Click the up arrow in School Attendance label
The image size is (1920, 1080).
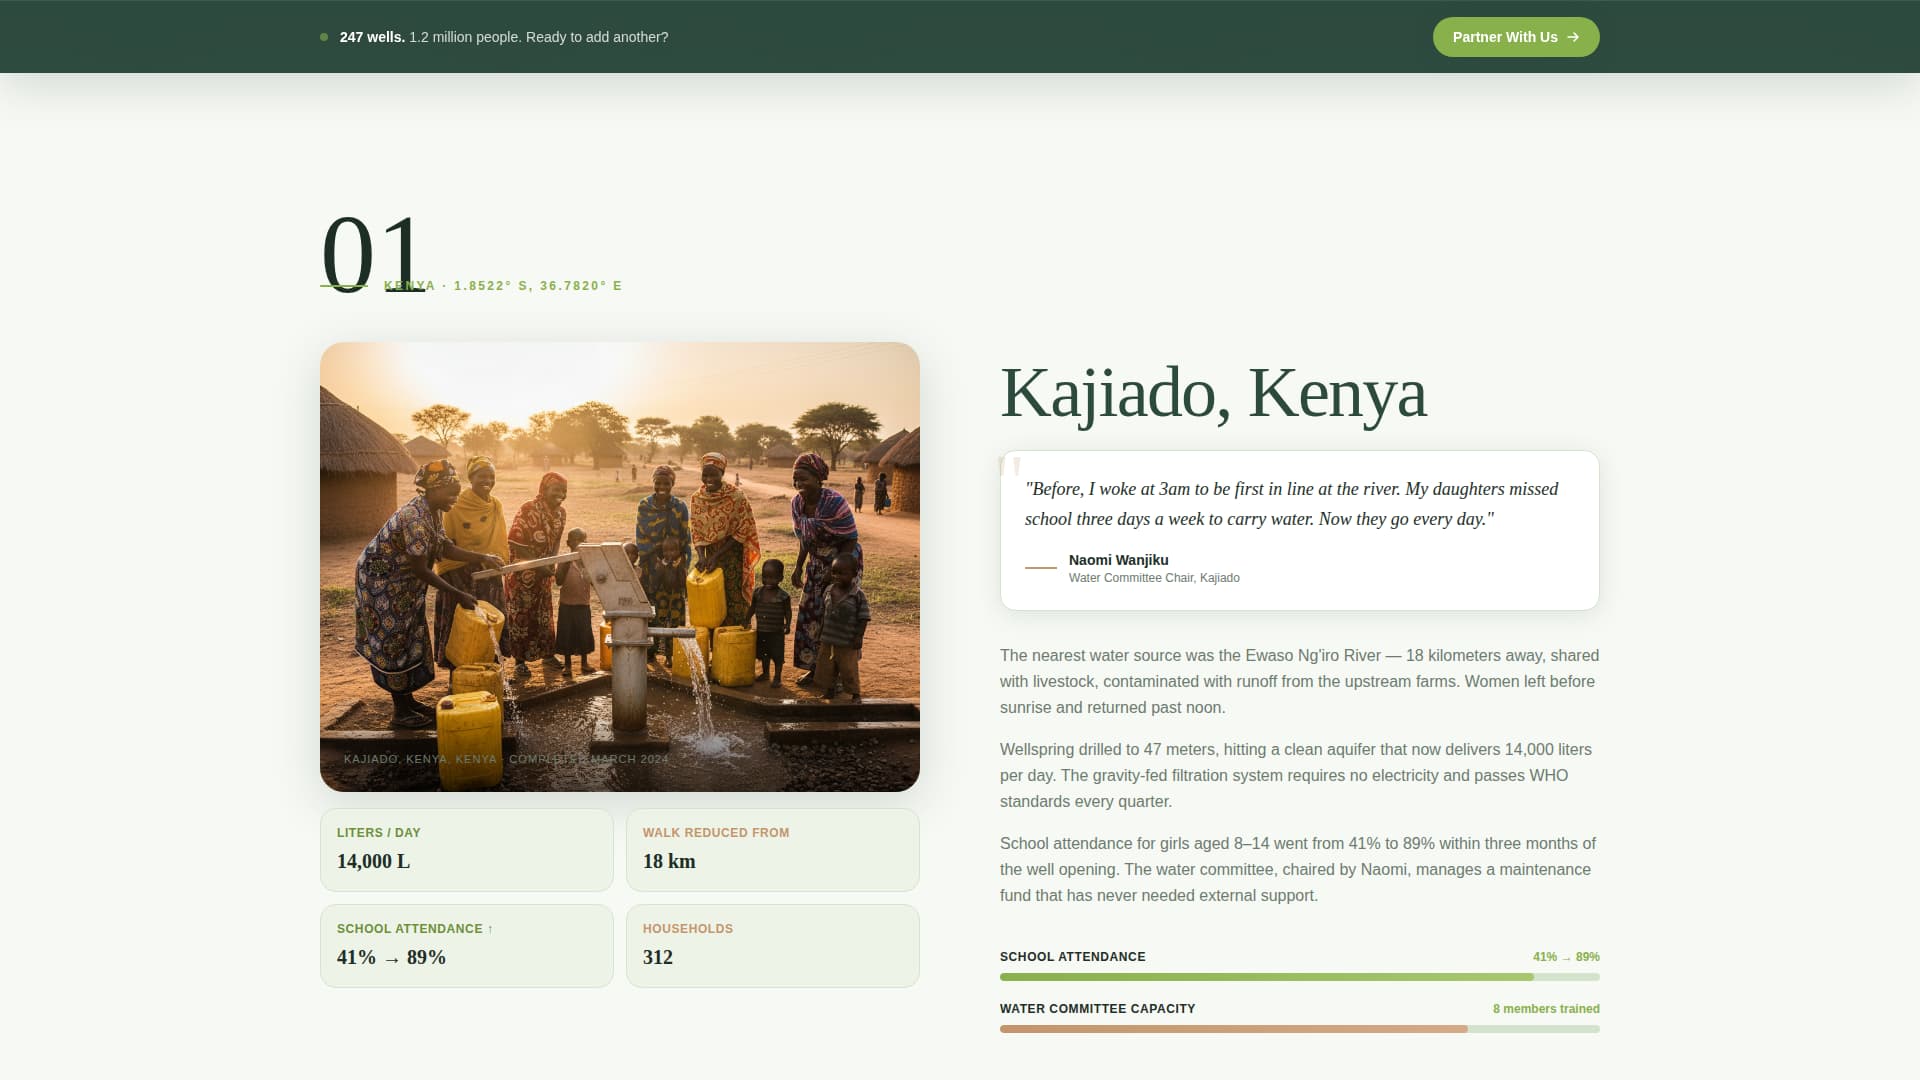coord(490,930)
